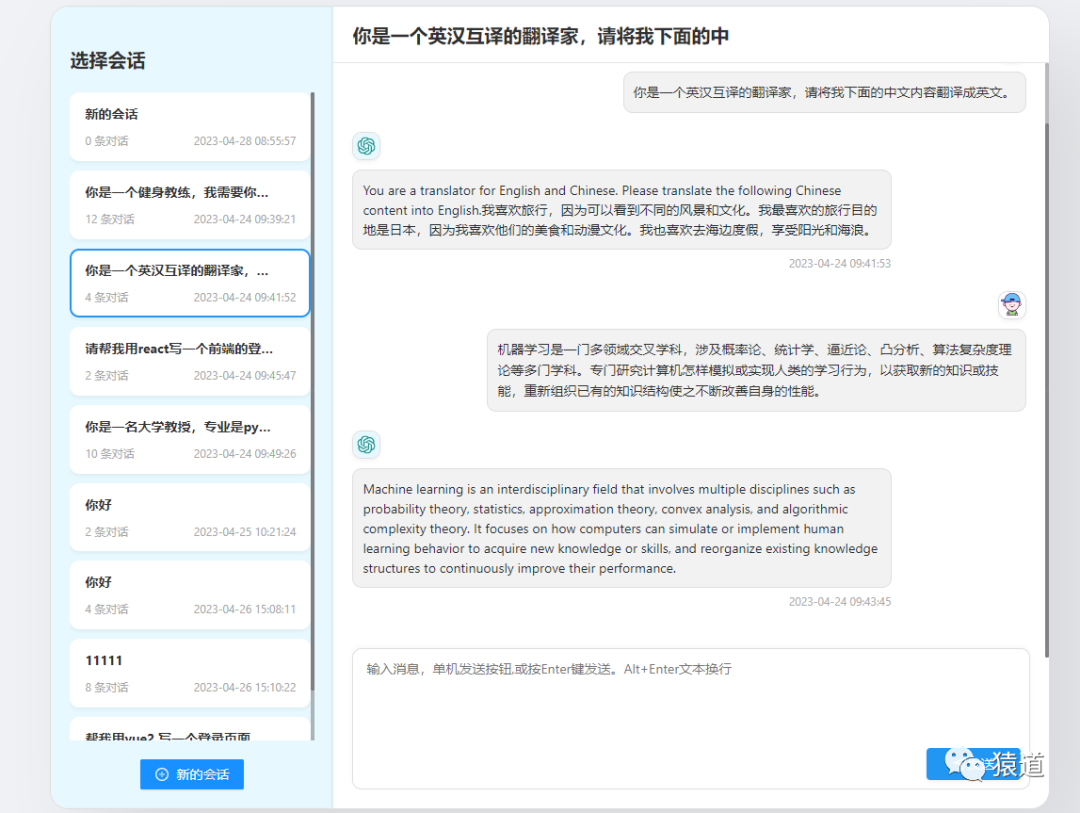Open the 新的会话 conversation with 0 messages
1080x813 pixels.
pos(190,126)
